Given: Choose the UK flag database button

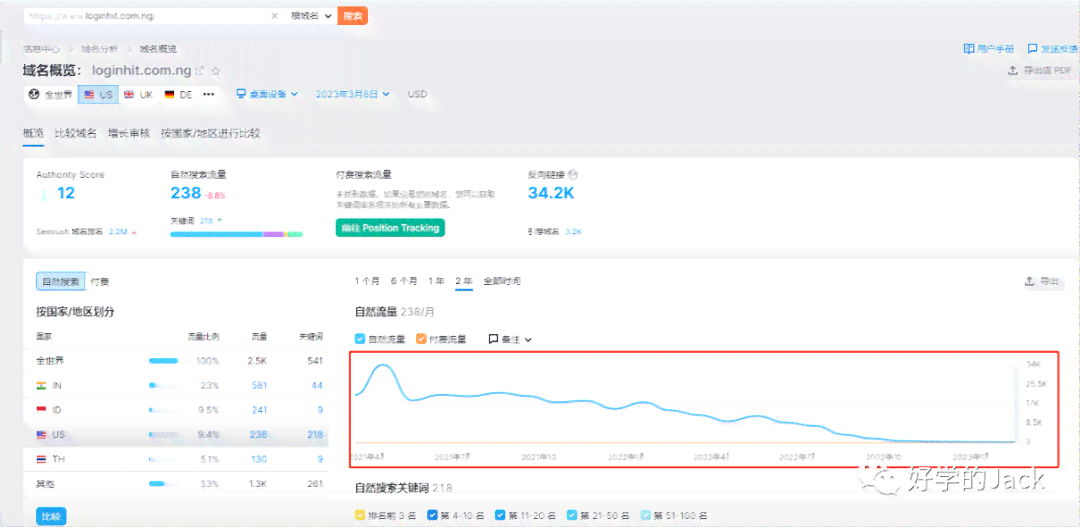Looking at the screenshot, I should click(x=138, y=94).
